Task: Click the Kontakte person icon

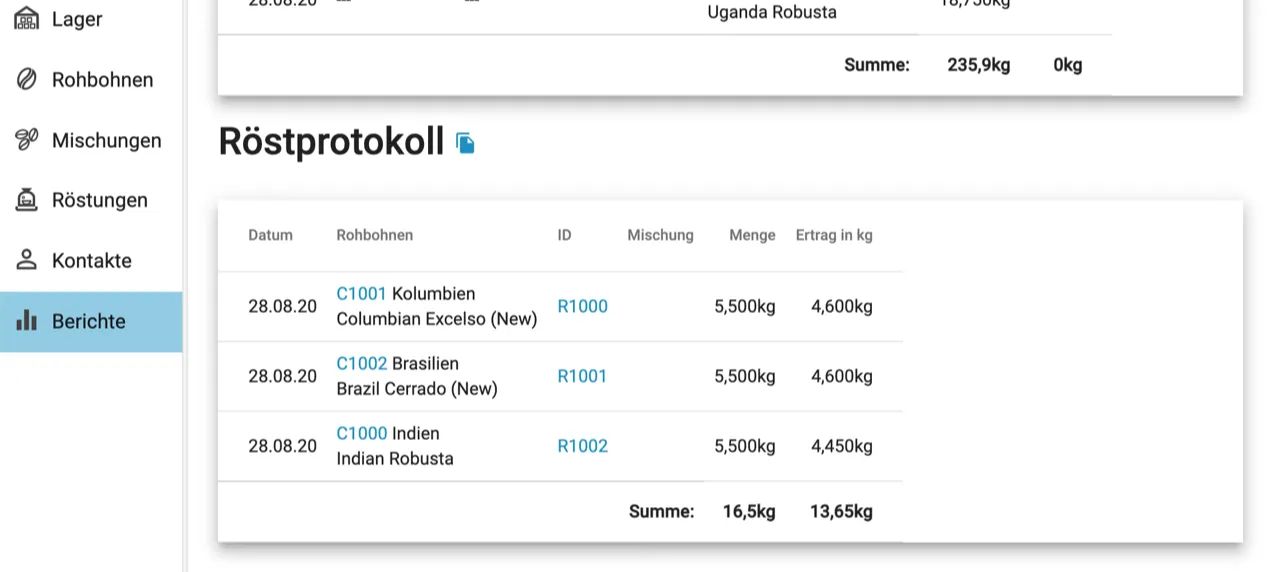Action: tap(27, 260)
